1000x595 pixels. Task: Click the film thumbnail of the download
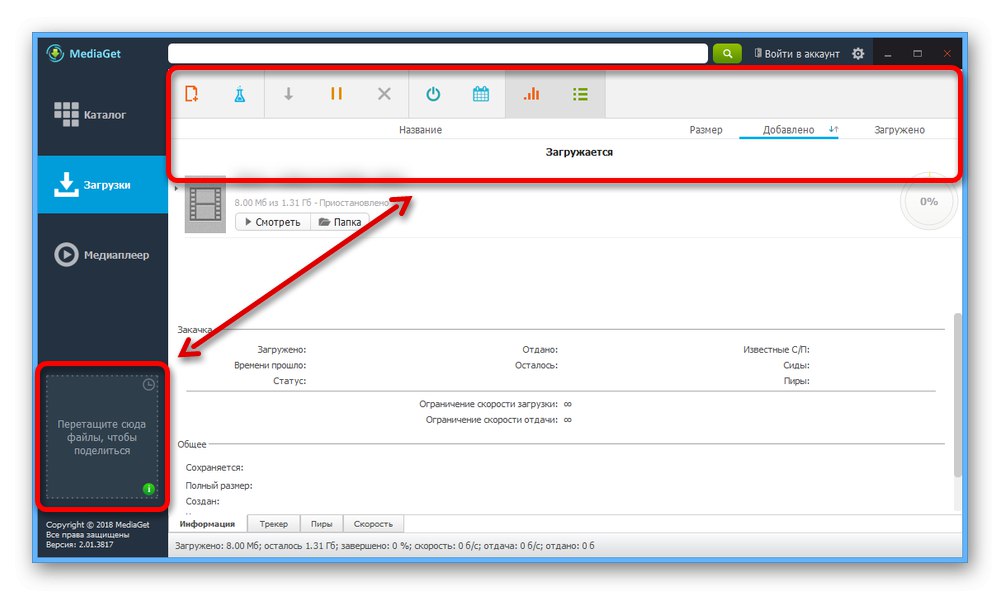pos(205,205)
